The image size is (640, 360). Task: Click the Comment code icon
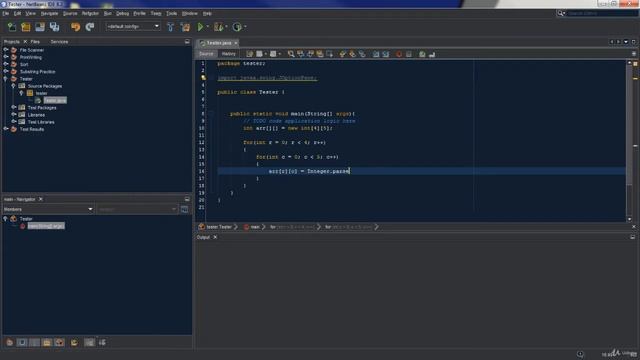point(422,54)
